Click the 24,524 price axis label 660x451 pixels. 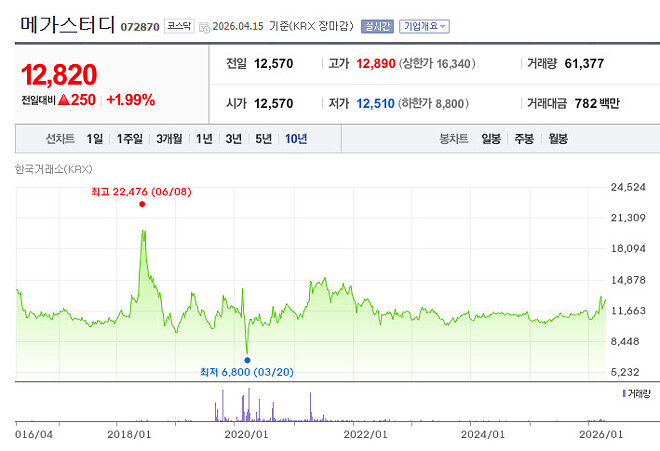(x=628, y=187)
